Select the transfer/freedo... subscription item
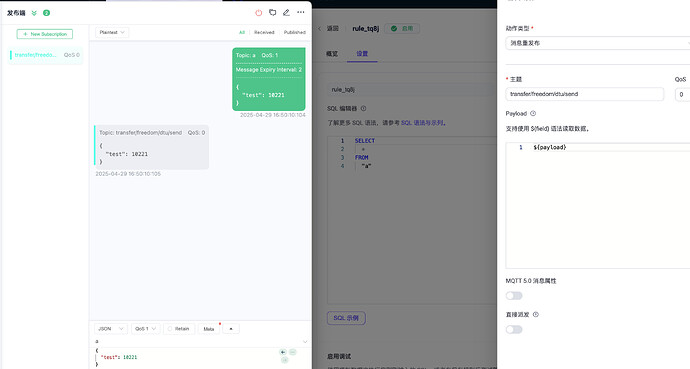 46,55
